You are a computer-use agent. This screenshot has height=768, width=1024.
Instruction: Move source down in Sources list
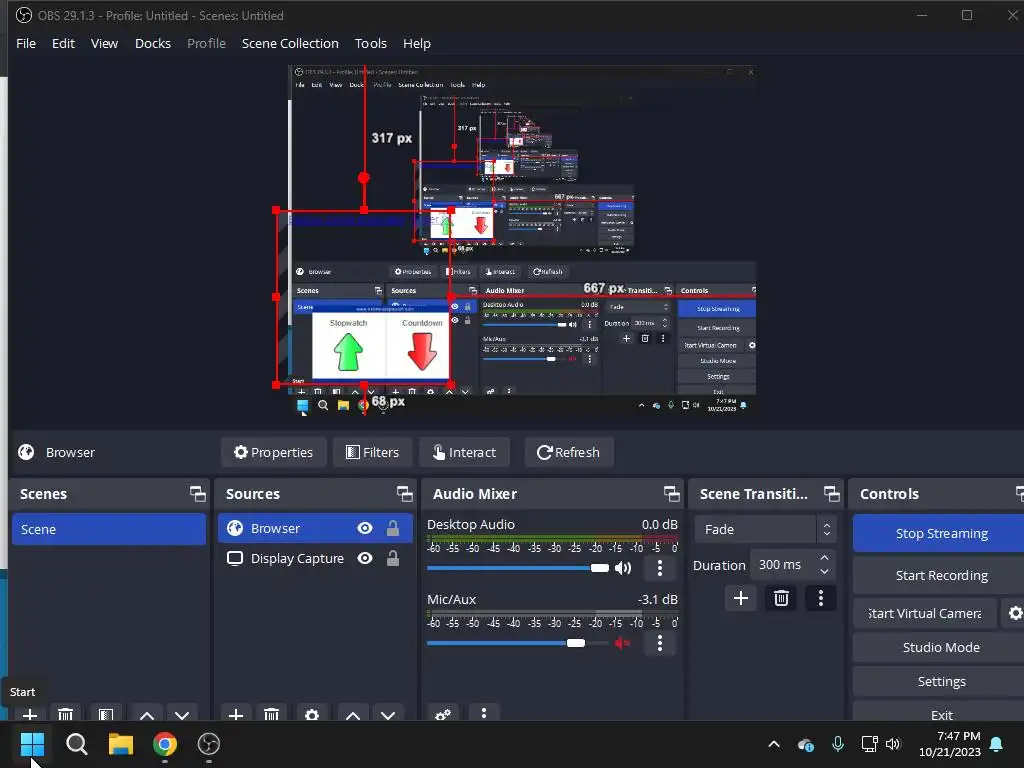388,714
